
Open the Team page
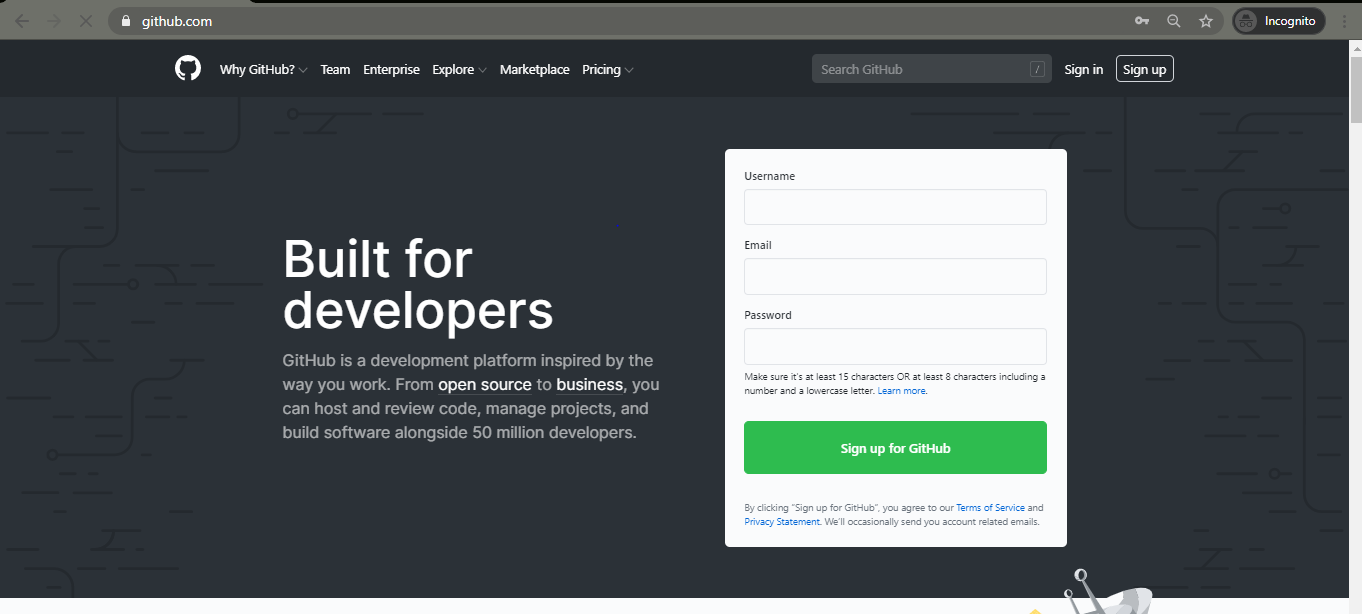coord(335,69)
